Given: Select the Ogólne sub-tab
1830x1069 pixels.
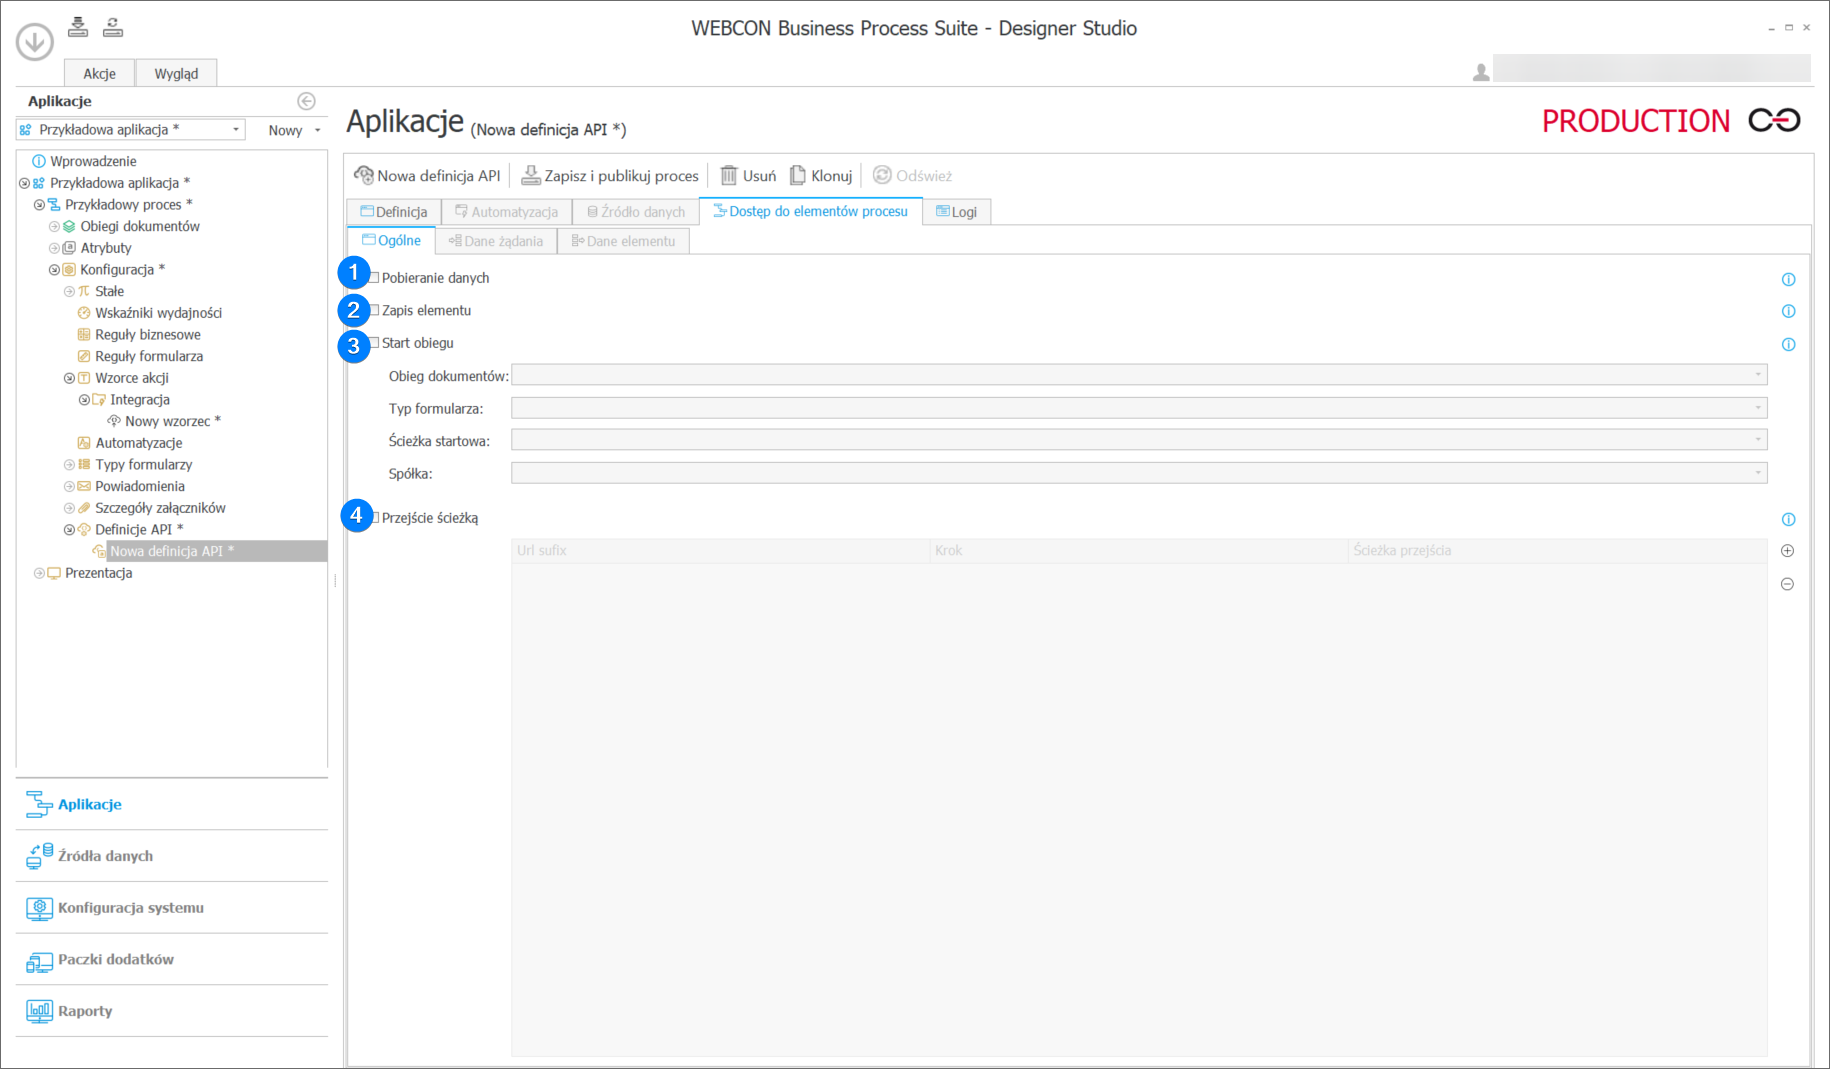Looking at the screenshot, I should point(391,241).
